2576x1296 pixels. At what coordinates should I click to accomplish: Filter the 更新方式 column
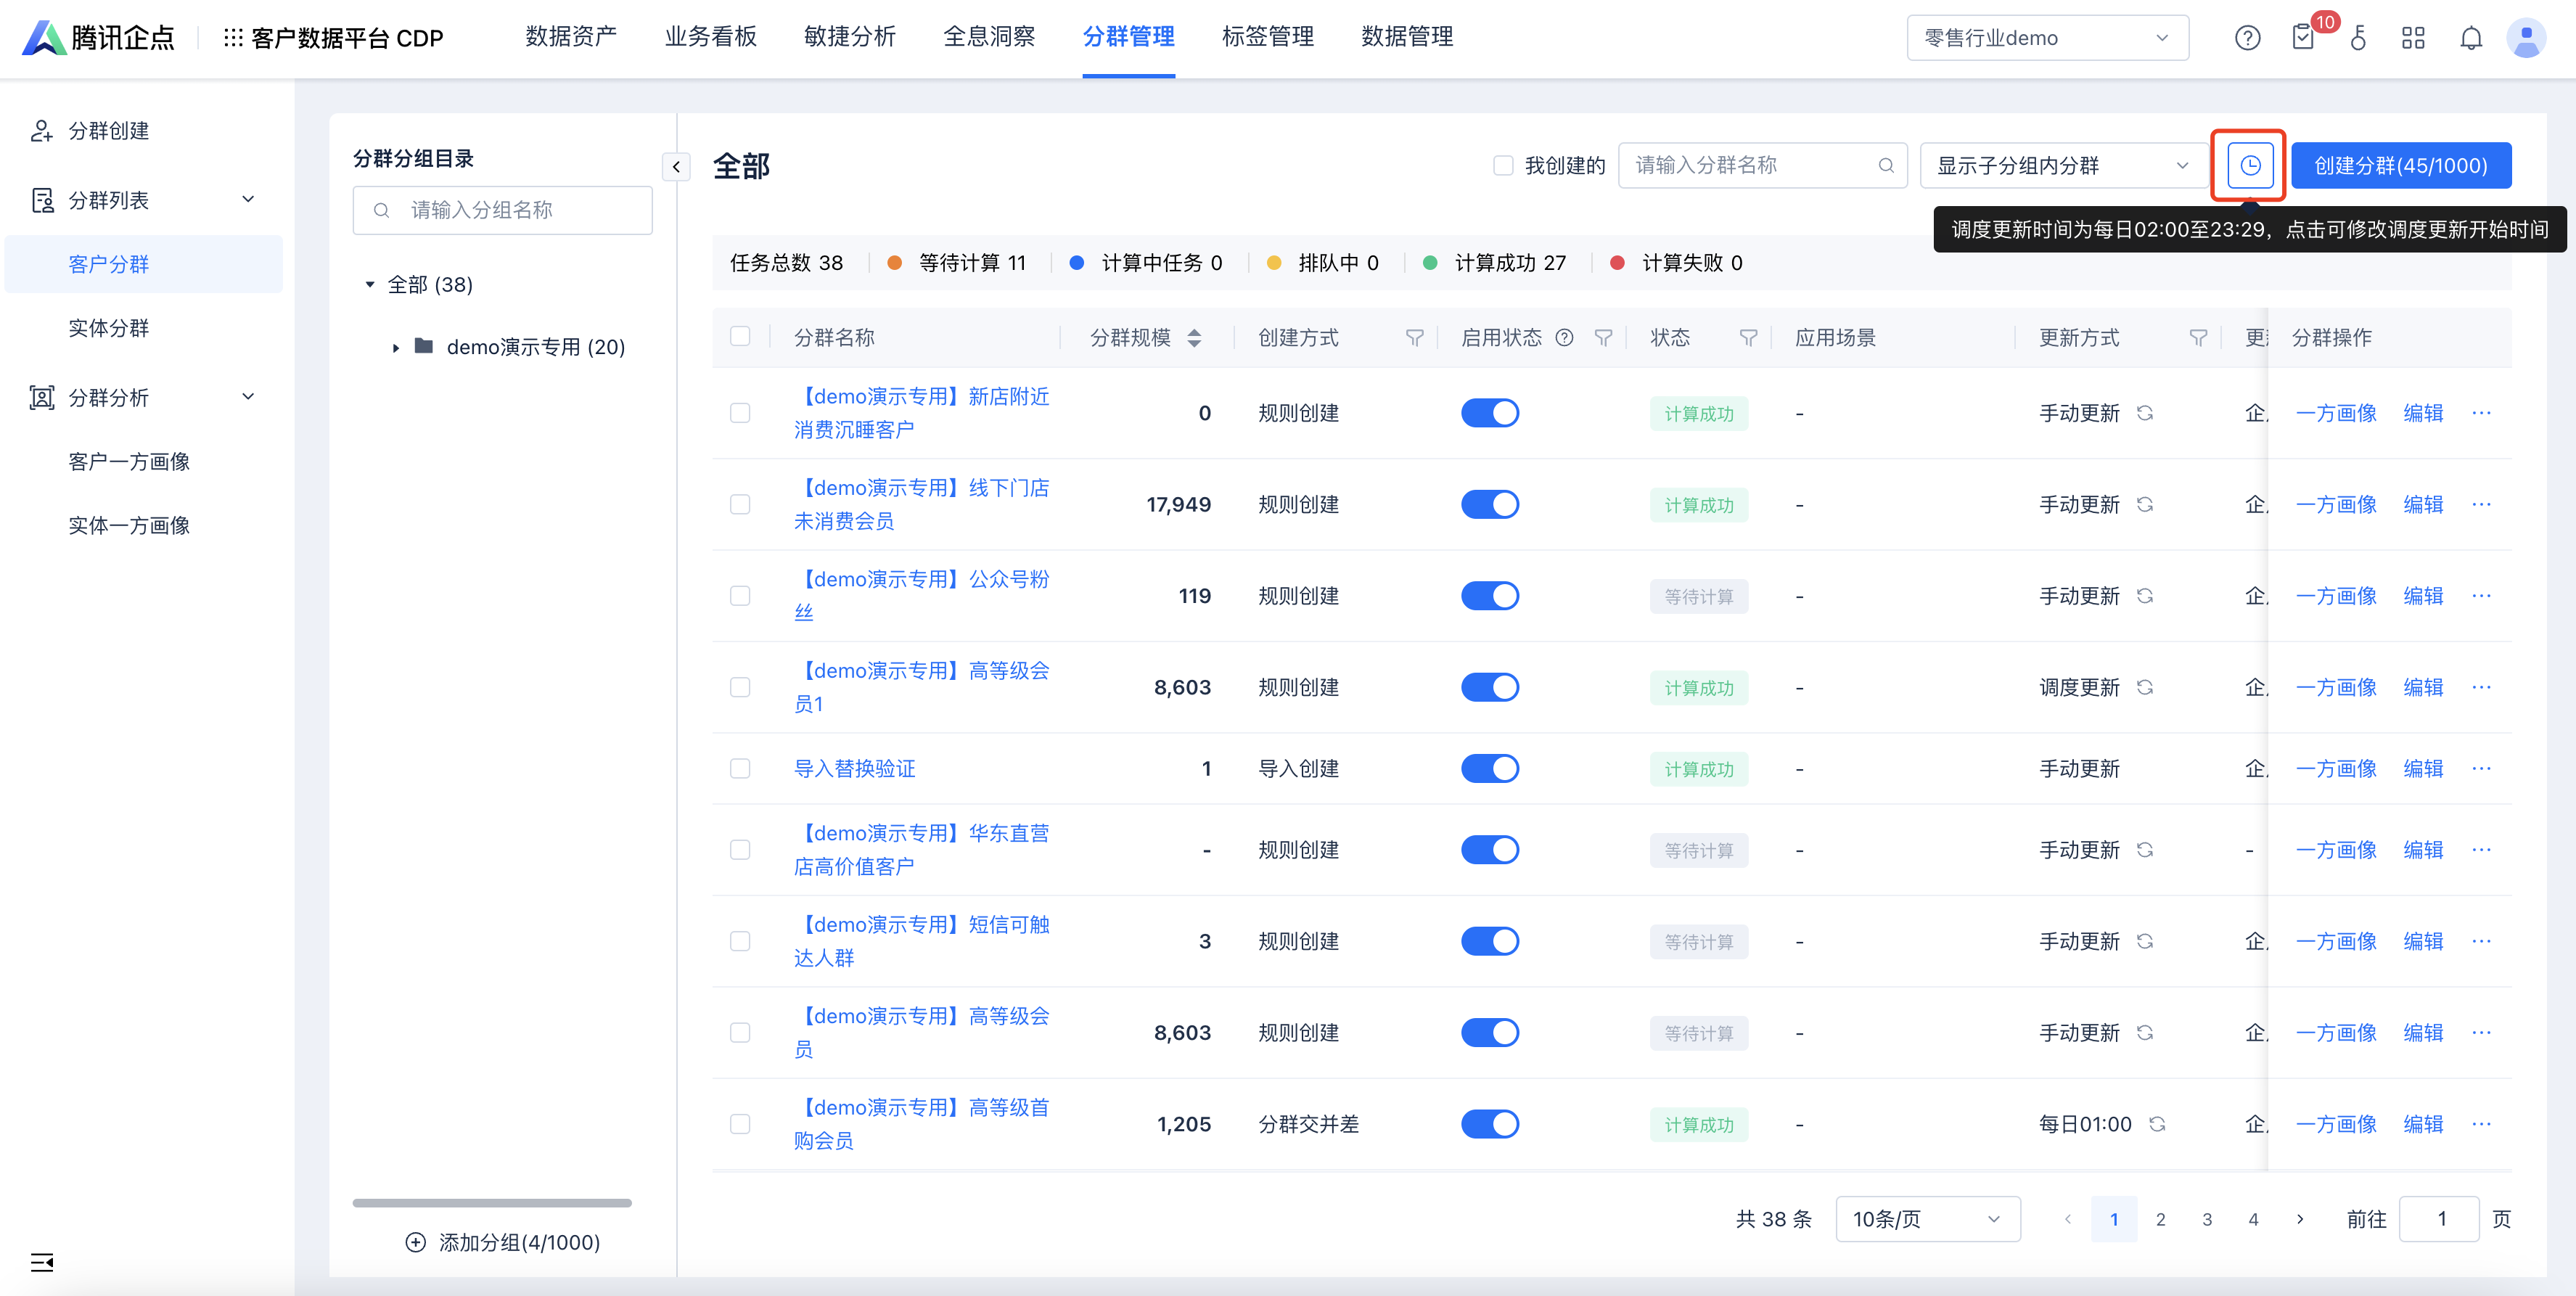2198,338
